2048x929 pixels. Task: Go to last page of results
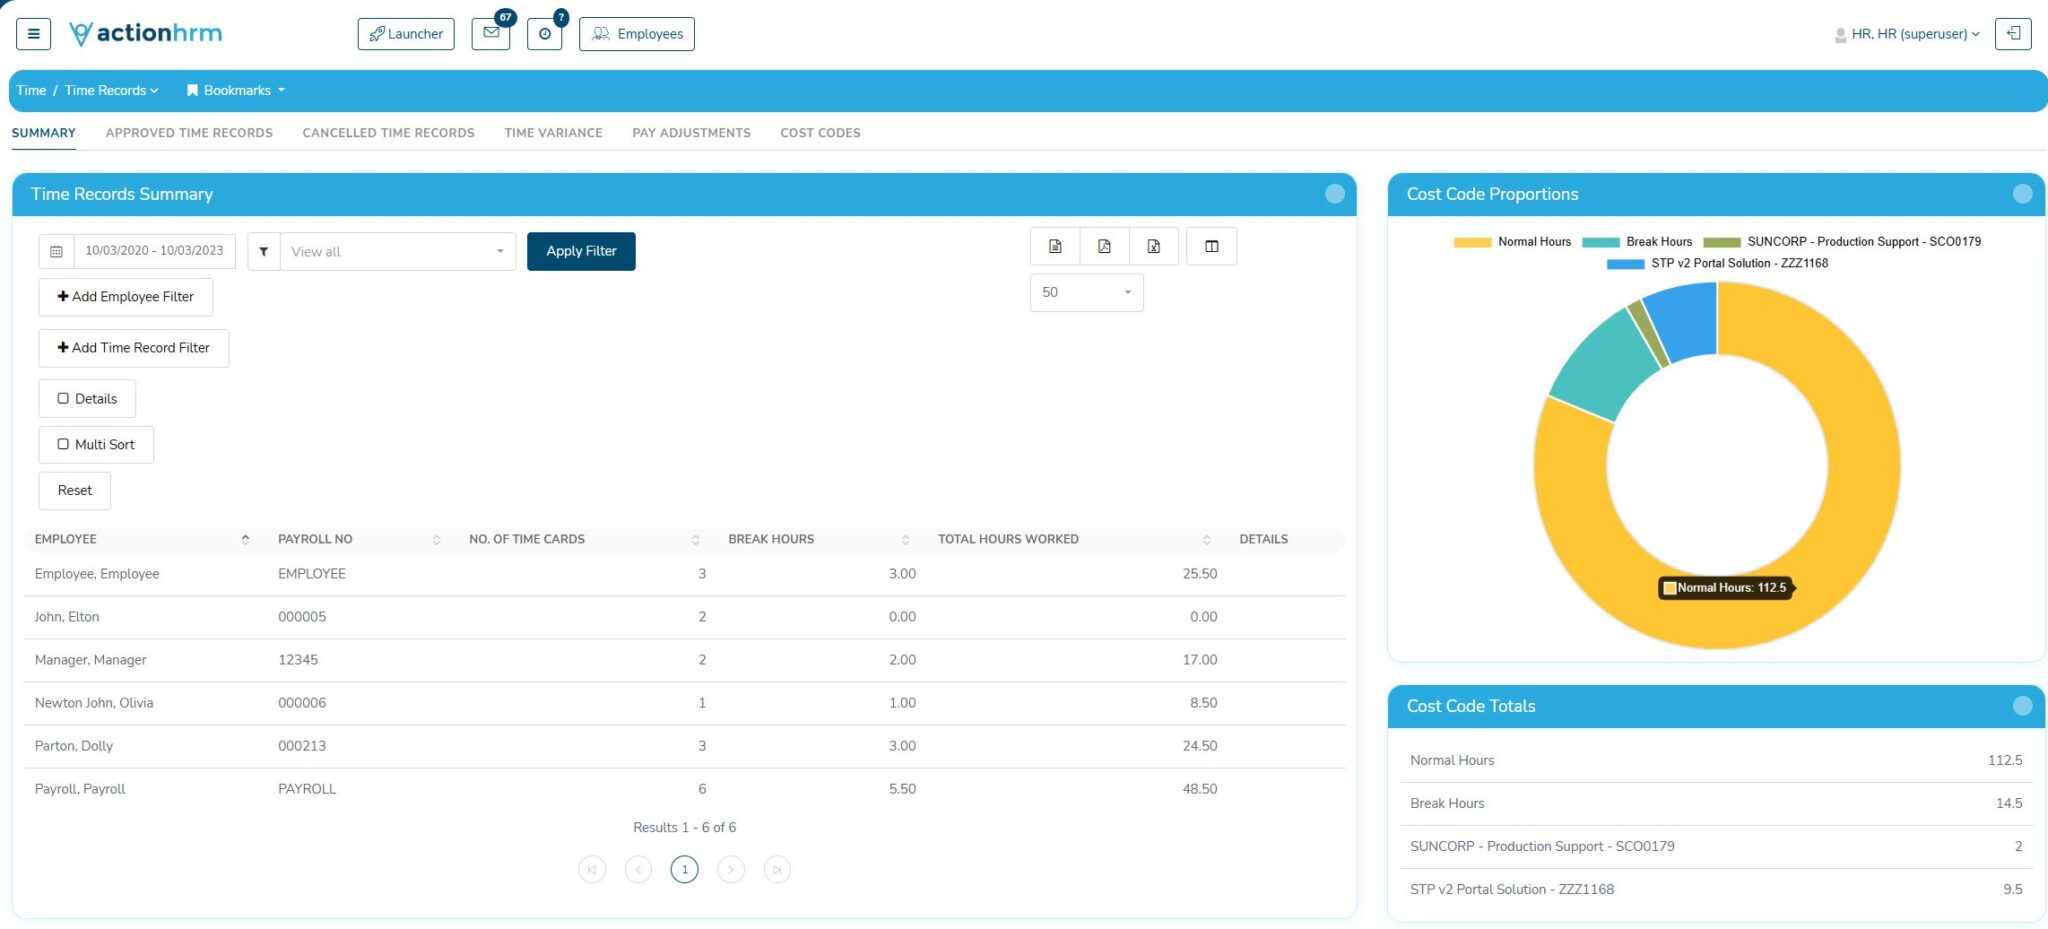coord(777,870)
